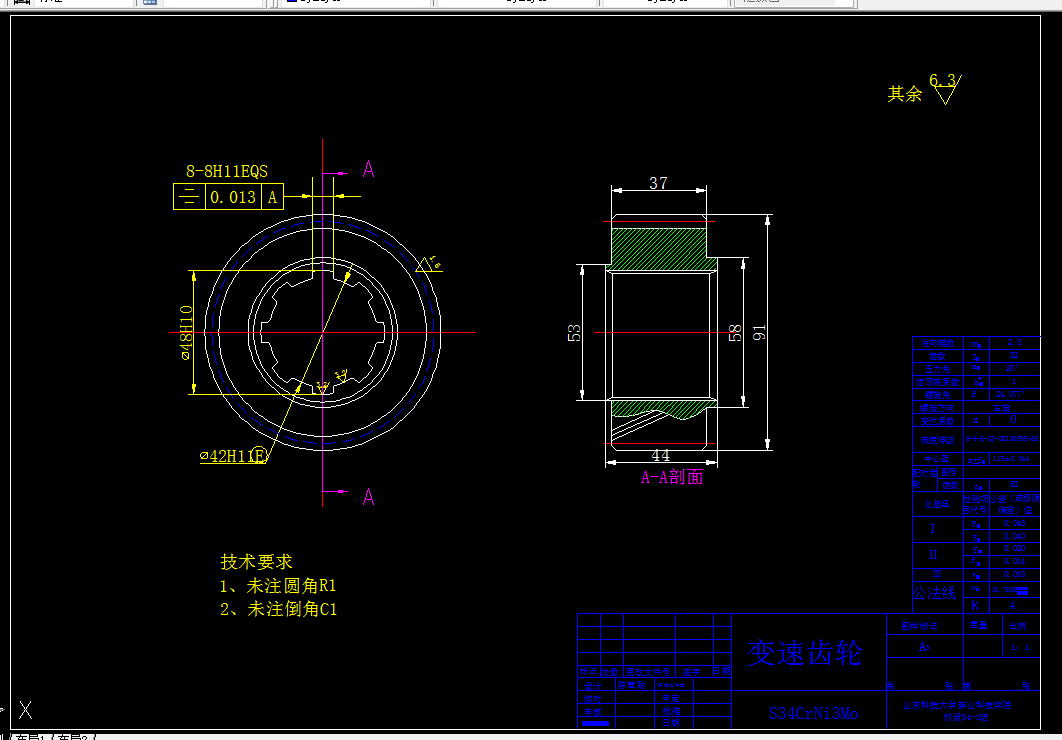
Task: Select the 8-8H11EQS dimension text
Action: 227,171
